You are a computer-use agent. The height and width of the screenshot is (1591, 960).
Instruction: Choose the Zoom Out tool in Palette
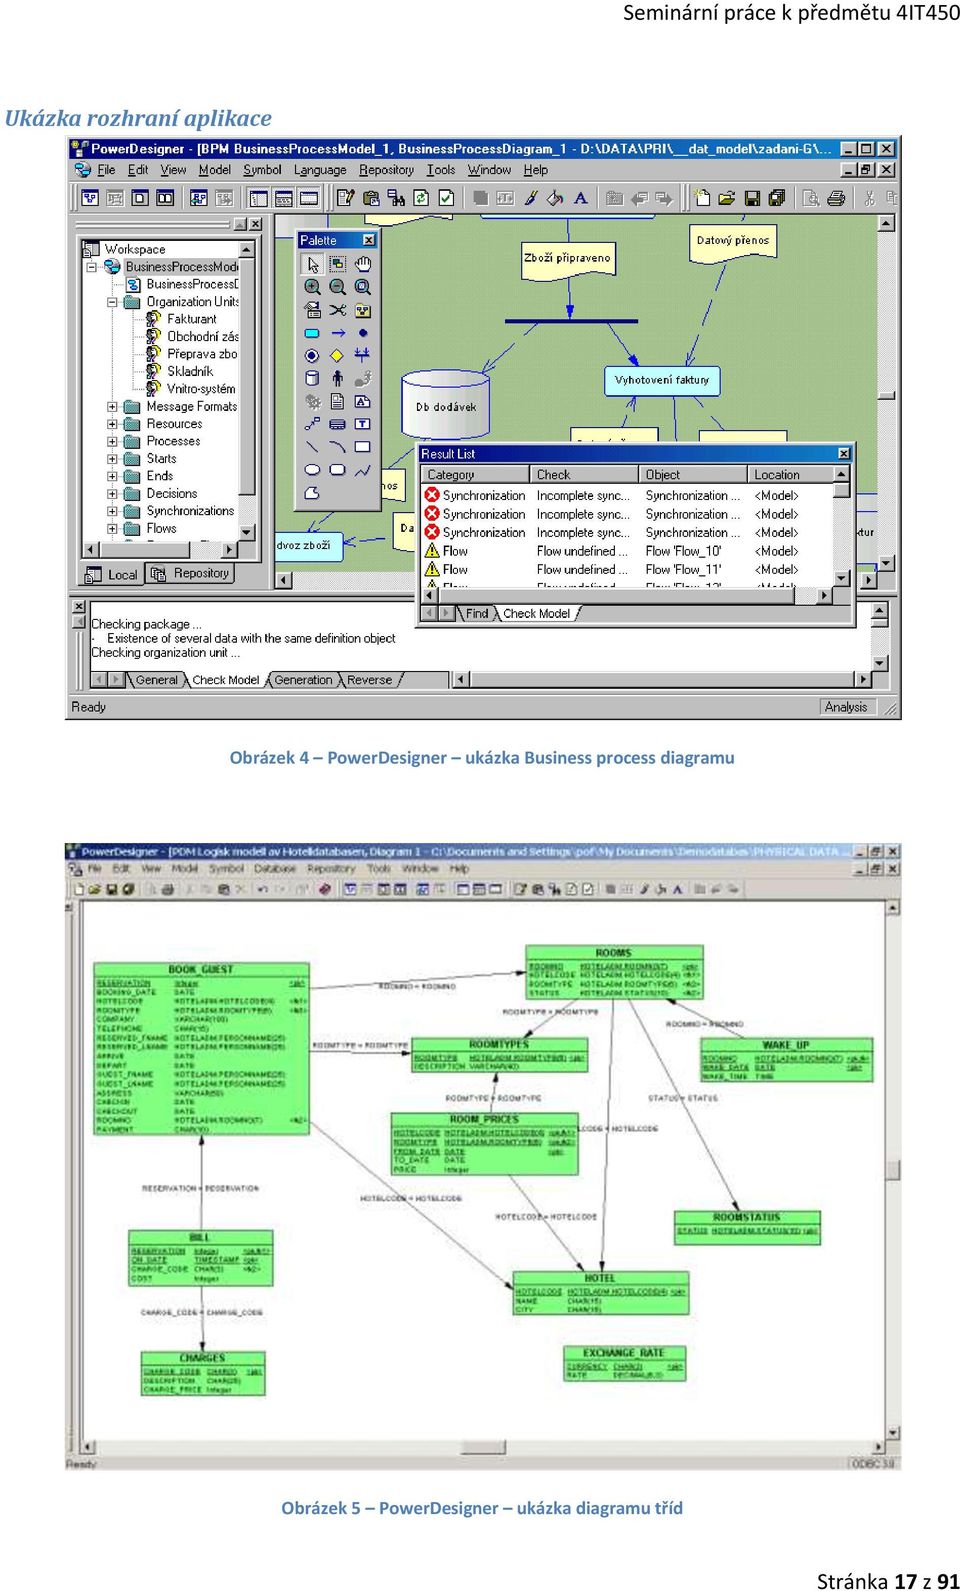coord(338,287)
